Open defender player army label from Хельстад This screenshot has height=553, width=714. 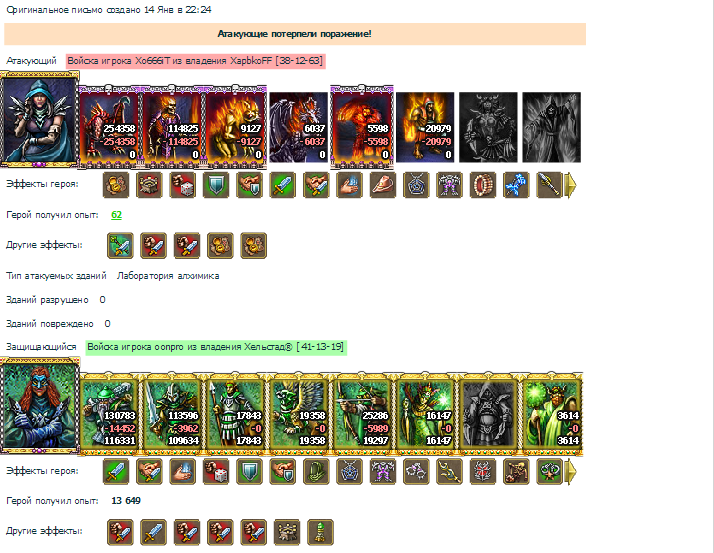pos(216,347)
